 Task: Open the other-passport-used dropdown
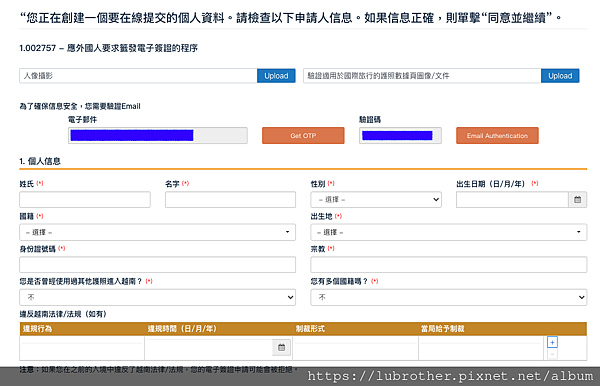(157, 297)
